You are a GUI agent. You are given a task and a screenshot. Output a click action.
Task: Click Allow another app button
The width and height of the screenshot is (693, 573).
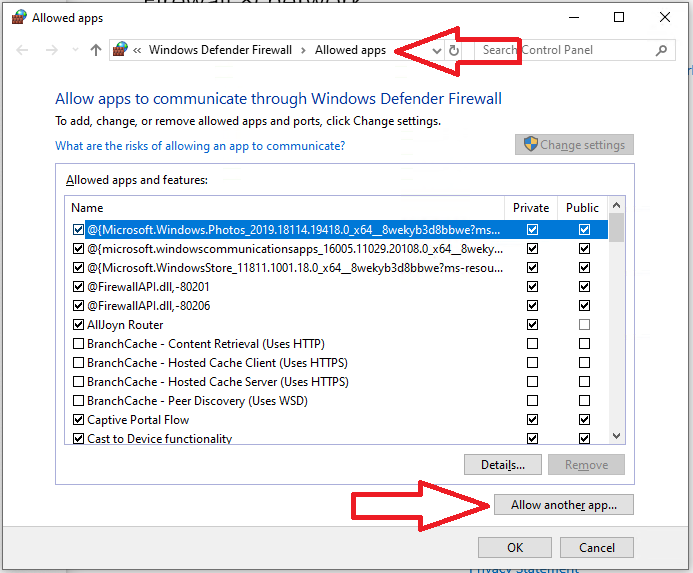564,504
